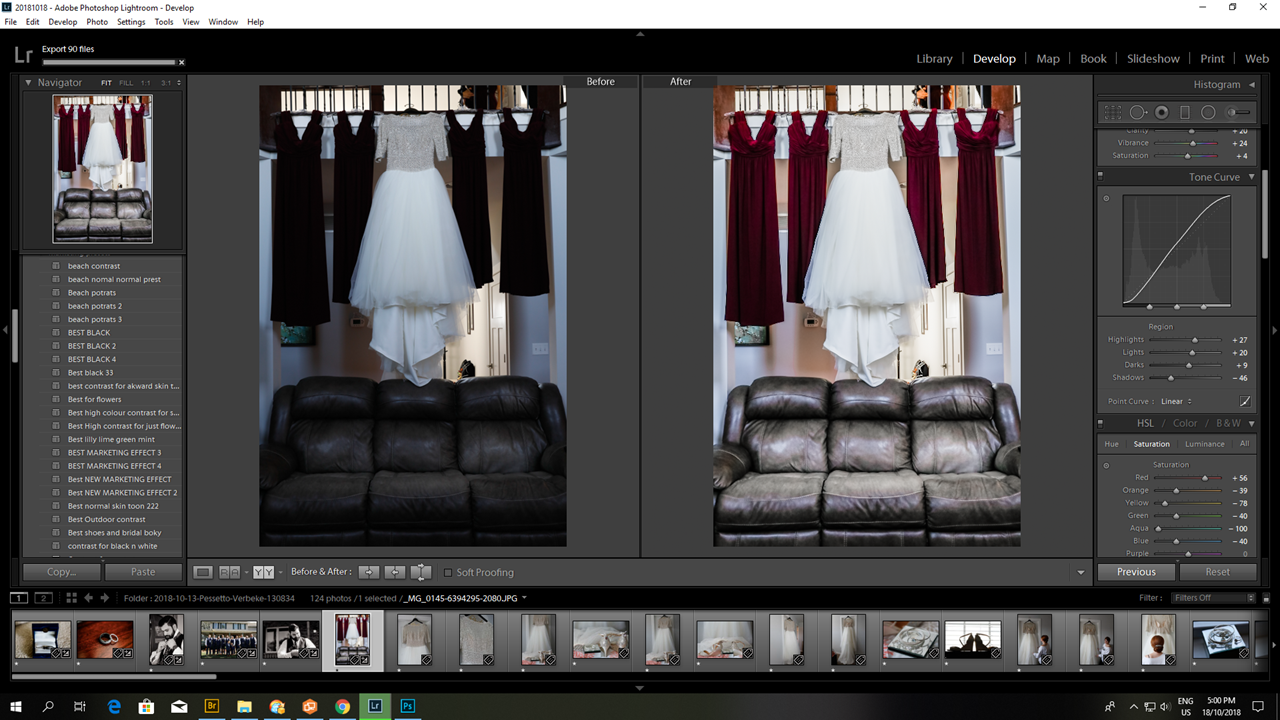
Task: Click Reference View R A icon
Action: click(230, 572)
